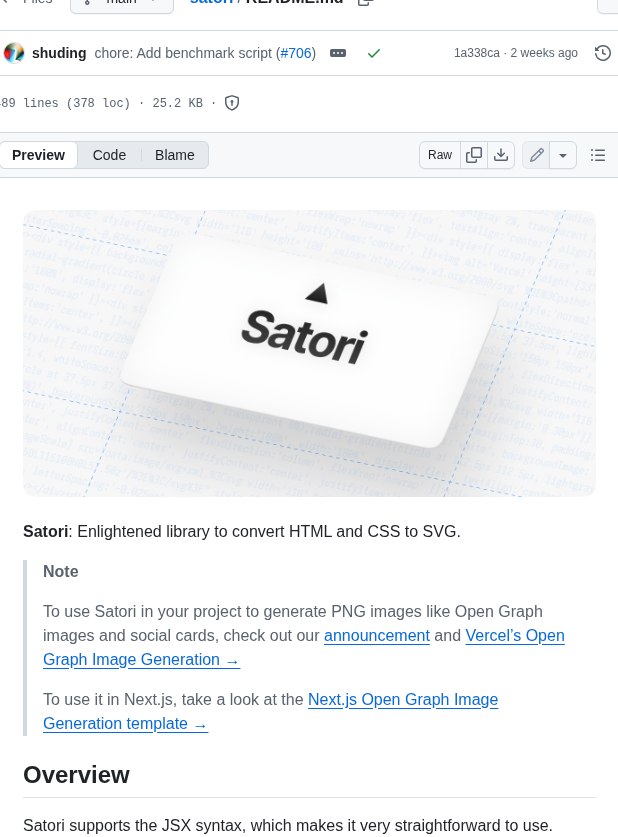
Task: Click the Raw button
Action: click(439, 155)
